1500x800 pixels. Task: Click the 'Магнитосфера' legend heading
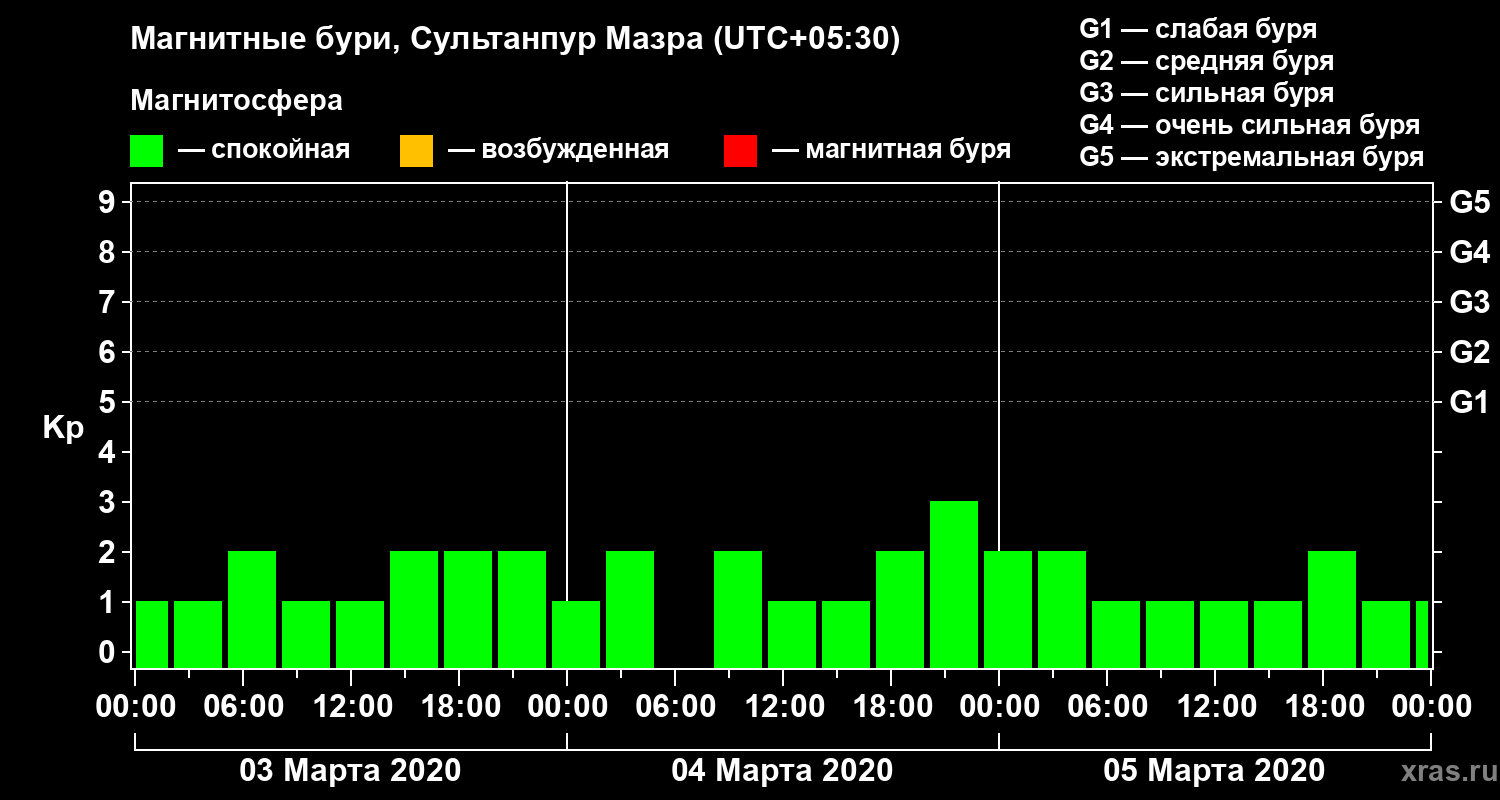(x=236, y=101)
